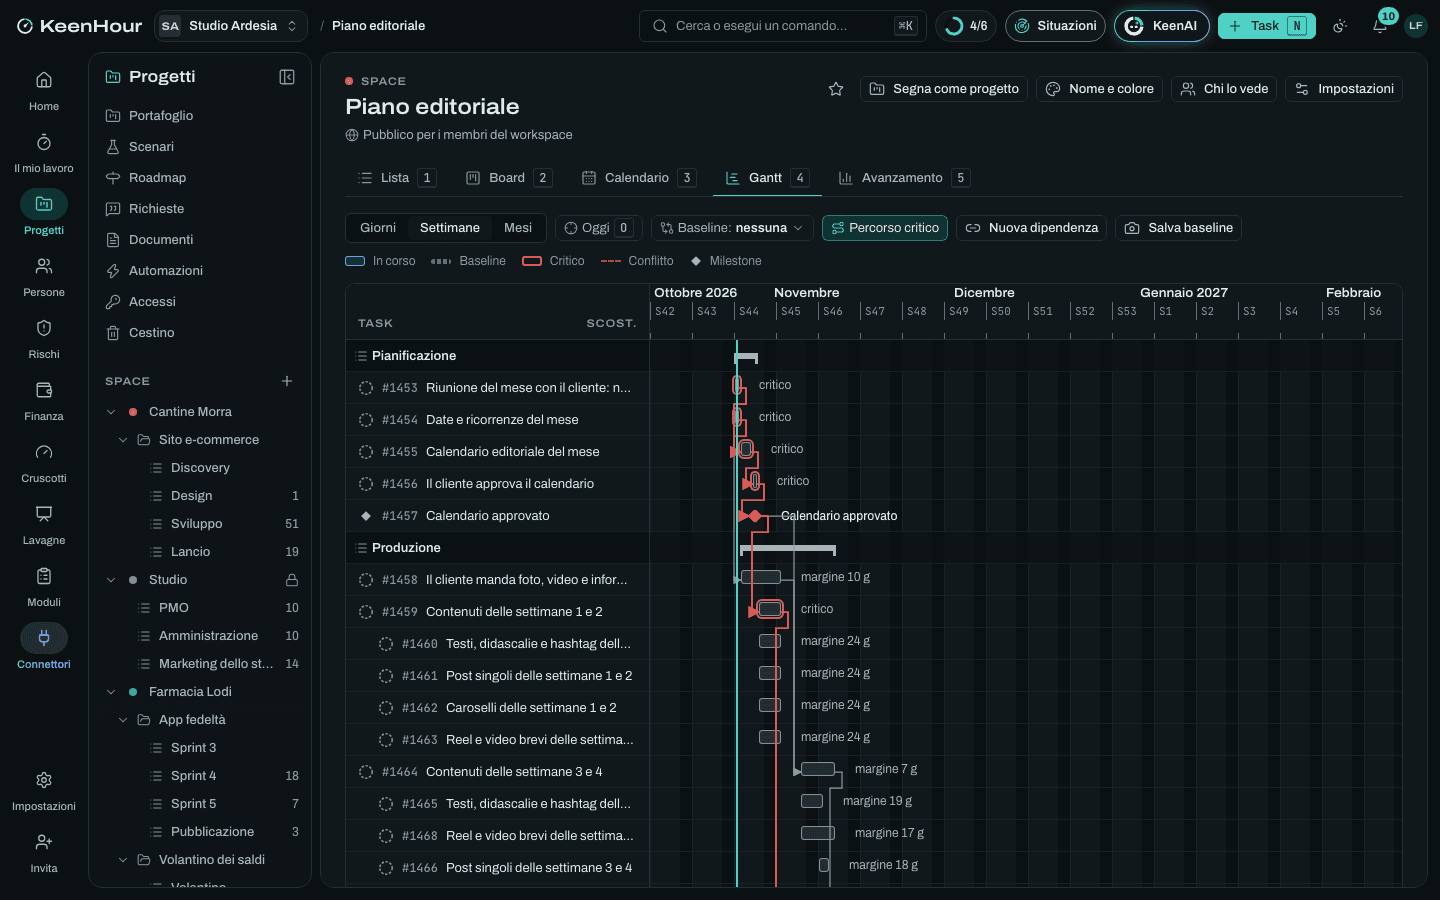Switch to the Board tab
Image resolution: width=1440 pixels, height=900 pixels.
509,178
